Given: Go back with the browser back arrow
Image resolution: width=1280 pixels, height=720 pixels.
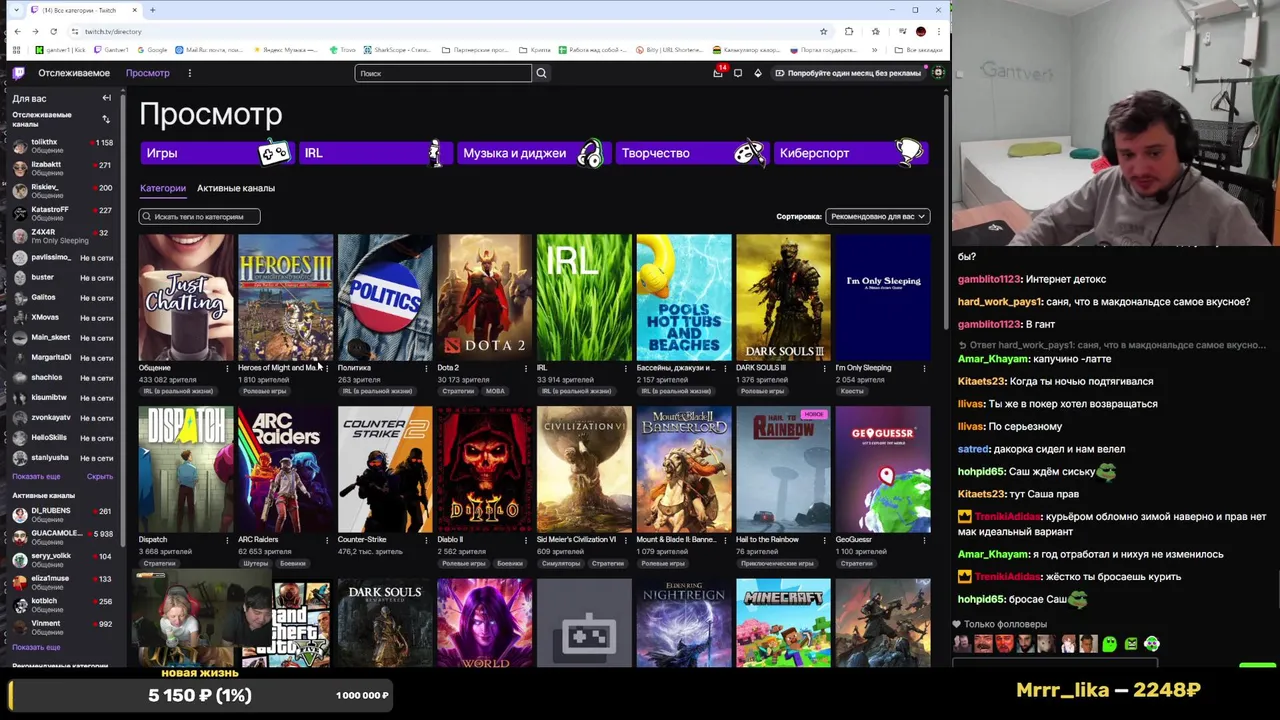Looking at the screenshot, I should click(17, 31).
